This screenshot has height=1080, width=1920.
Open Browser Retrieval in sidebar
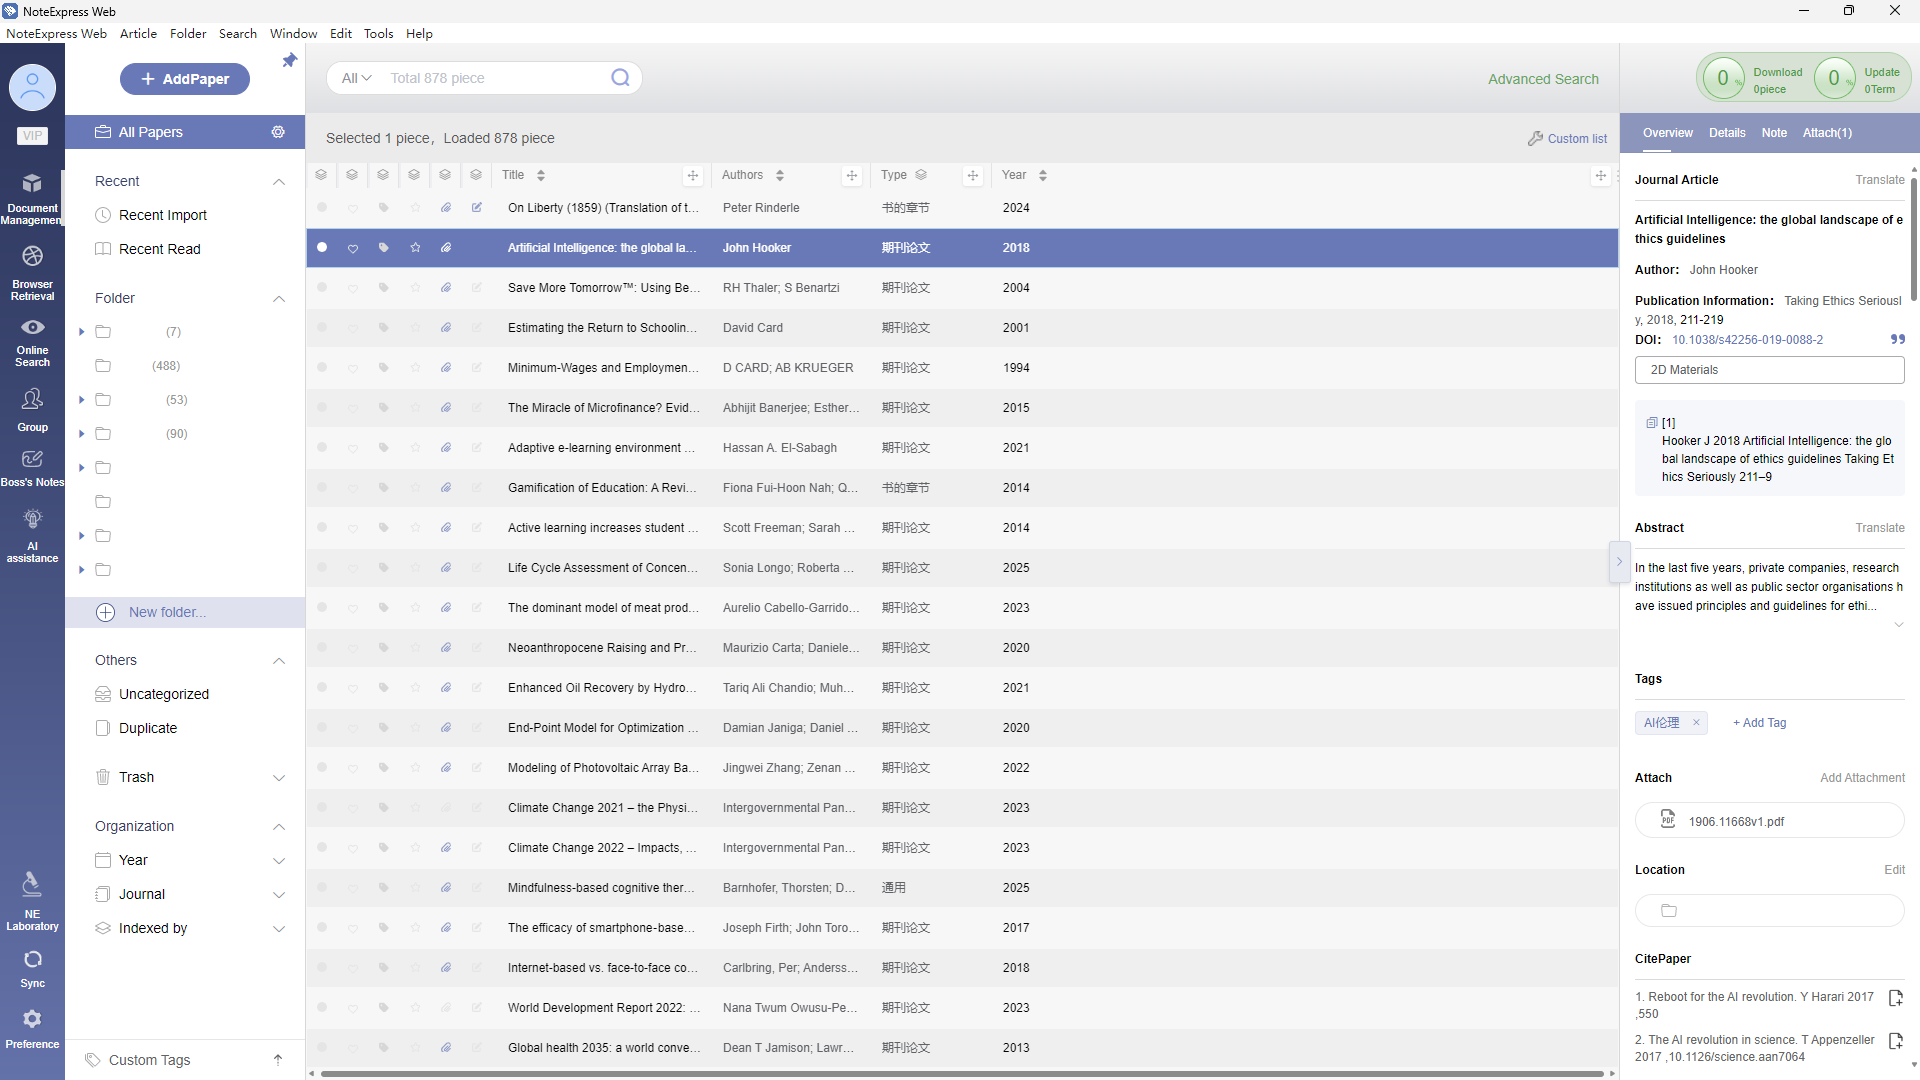(32, 272)
